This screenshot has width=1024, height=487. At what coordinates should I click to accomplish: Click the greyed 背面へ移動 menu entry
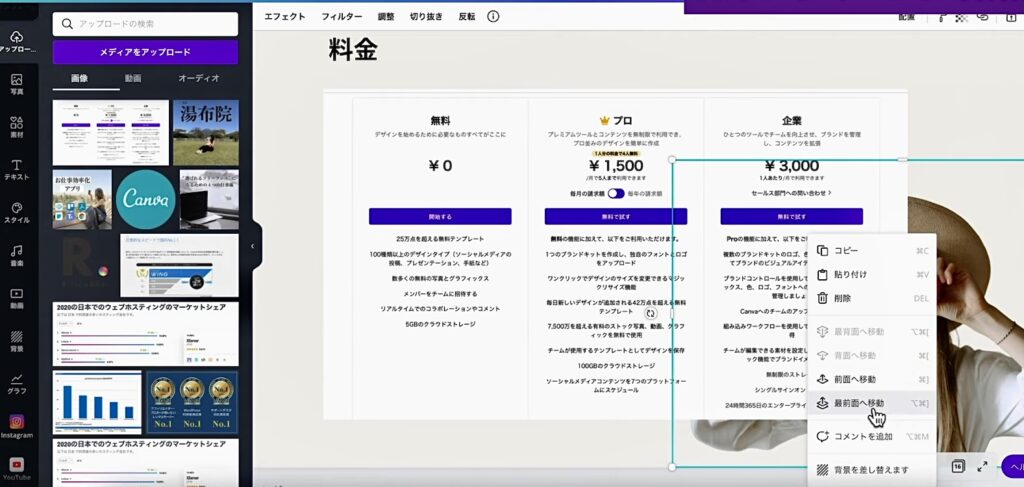click(x=872, y=355)
